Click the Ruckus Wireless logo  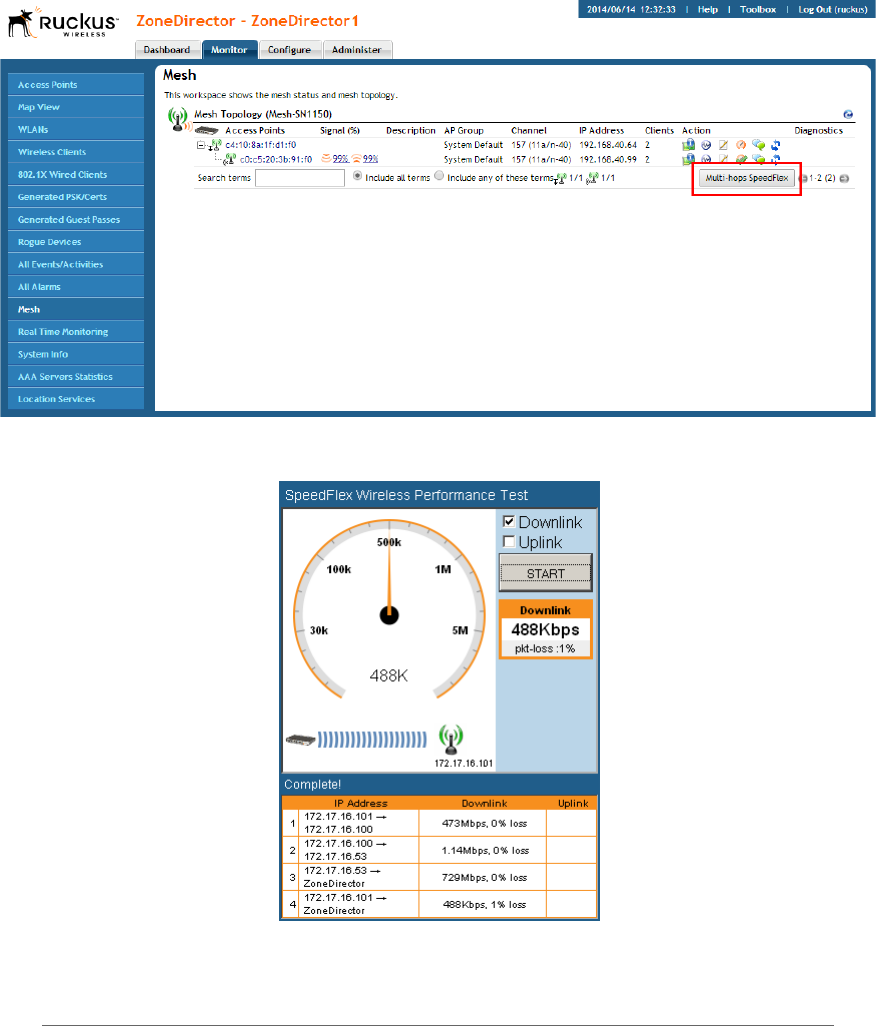tap(63, 22)
